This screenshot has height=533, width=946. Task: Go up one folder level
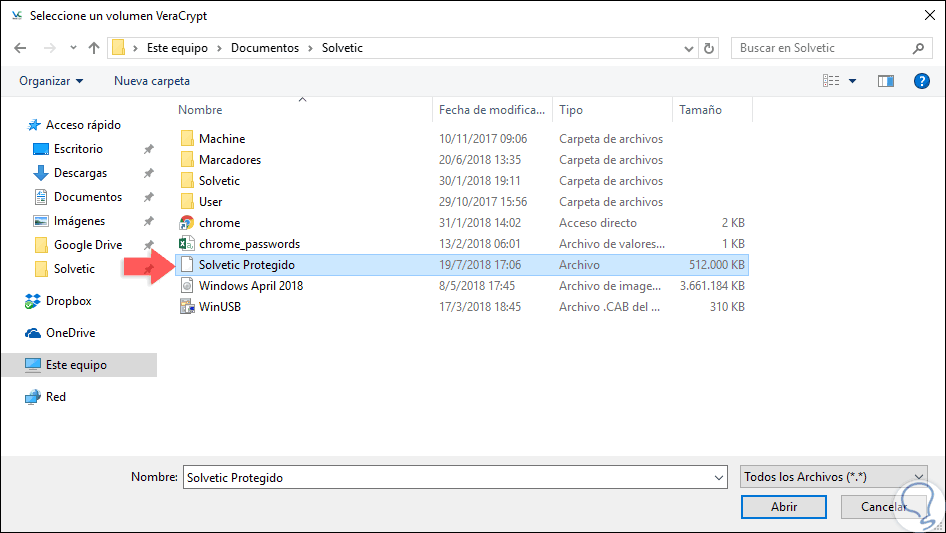coord(94,48)
